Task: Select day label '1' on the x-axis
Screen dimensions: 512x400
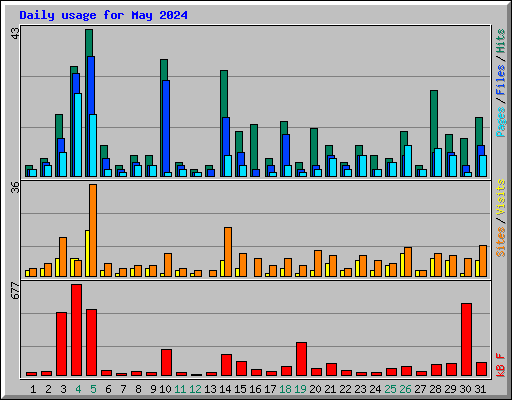Action: [x=33, y=389]
